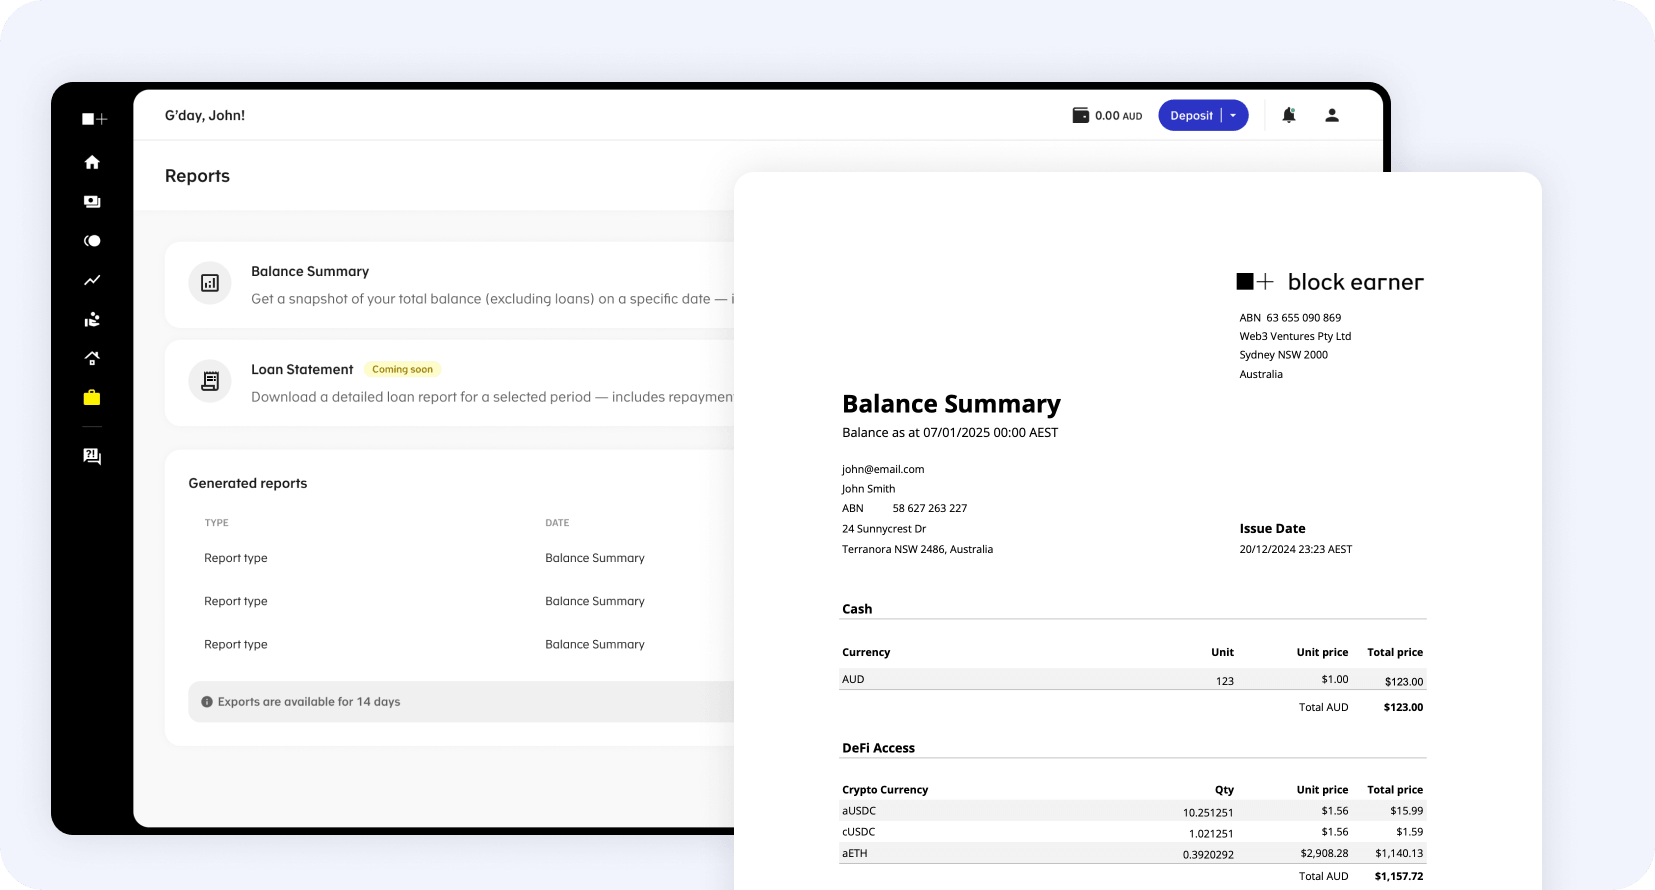Click ABN 63 655 090 869

point(1290,318)
